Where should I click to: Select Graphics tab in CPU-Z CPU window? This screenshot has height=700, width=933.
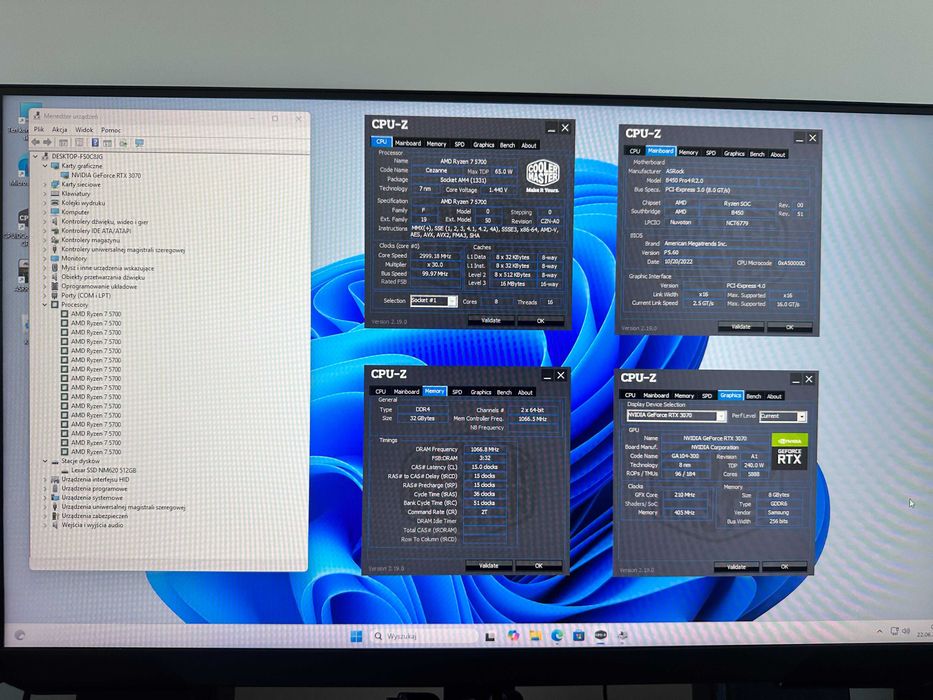pyautogui.click(x=483, y=145)
